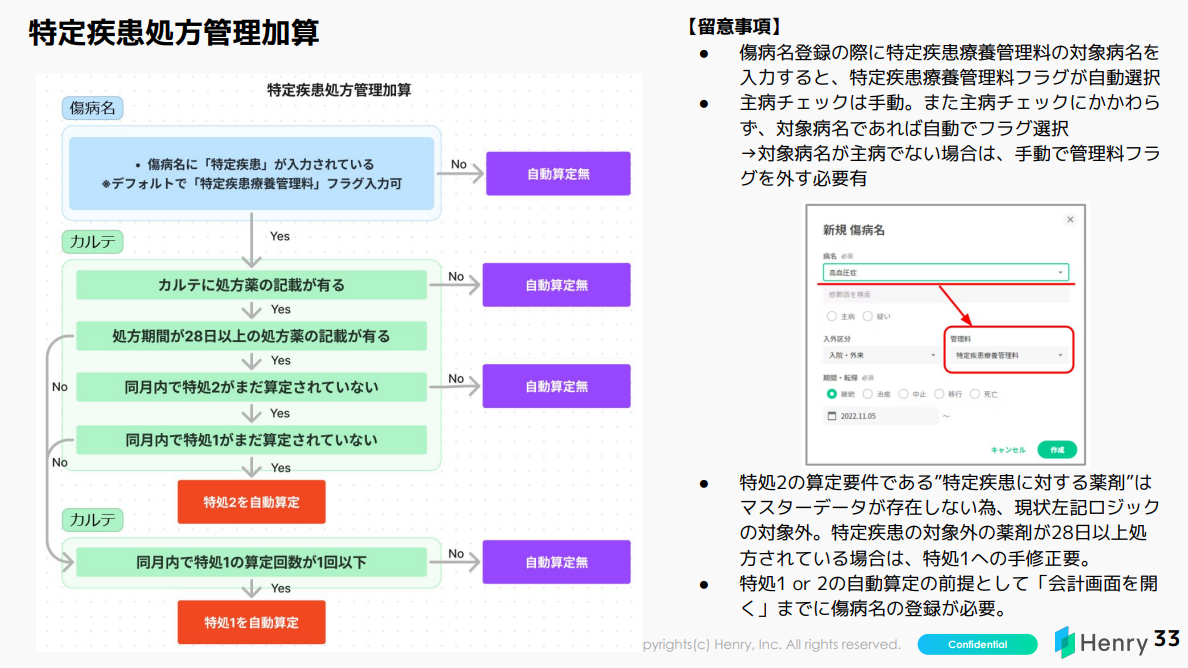Screen dimensions: 1188x668
Task: Click the 入外区分 field label
Action: click(x=837, y=339)
